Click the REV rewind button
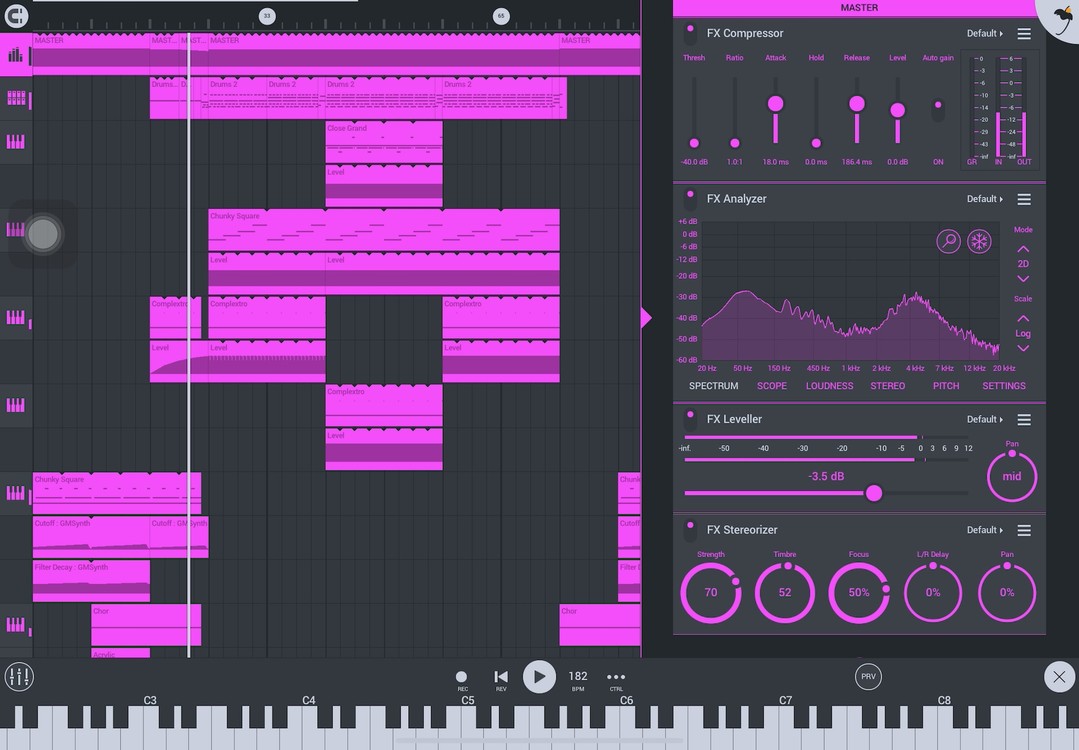 tap(501, 678)
